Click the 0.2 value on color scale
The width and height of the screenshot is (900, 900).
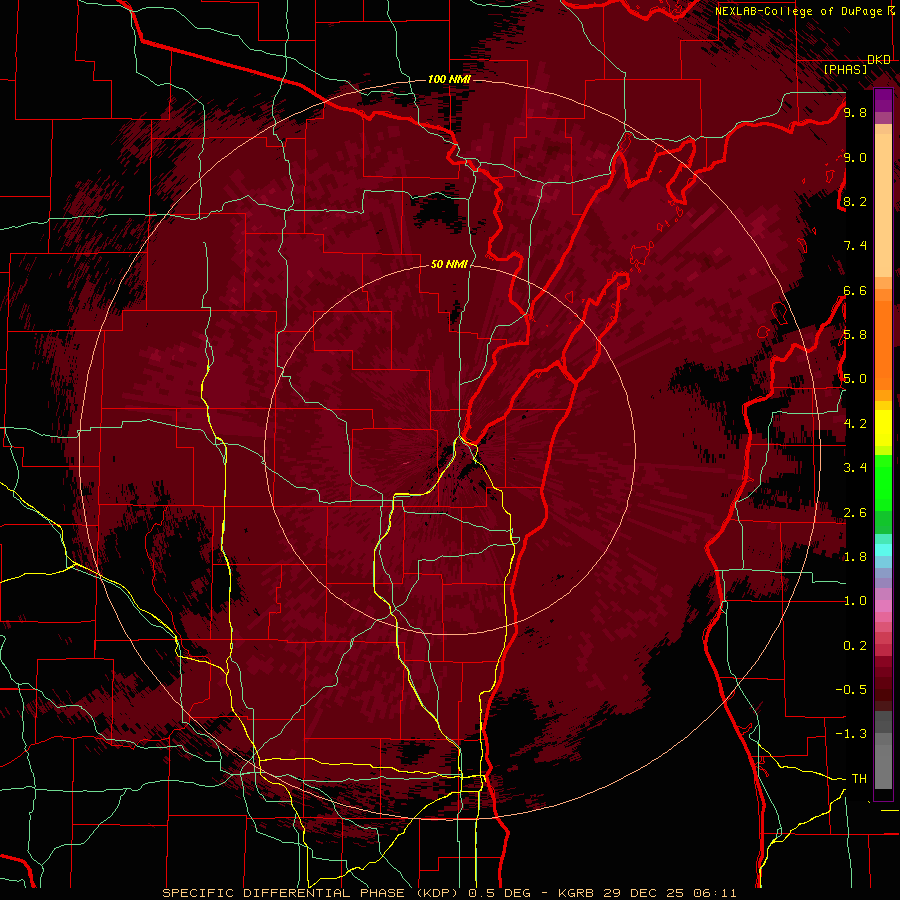point(855,646)
